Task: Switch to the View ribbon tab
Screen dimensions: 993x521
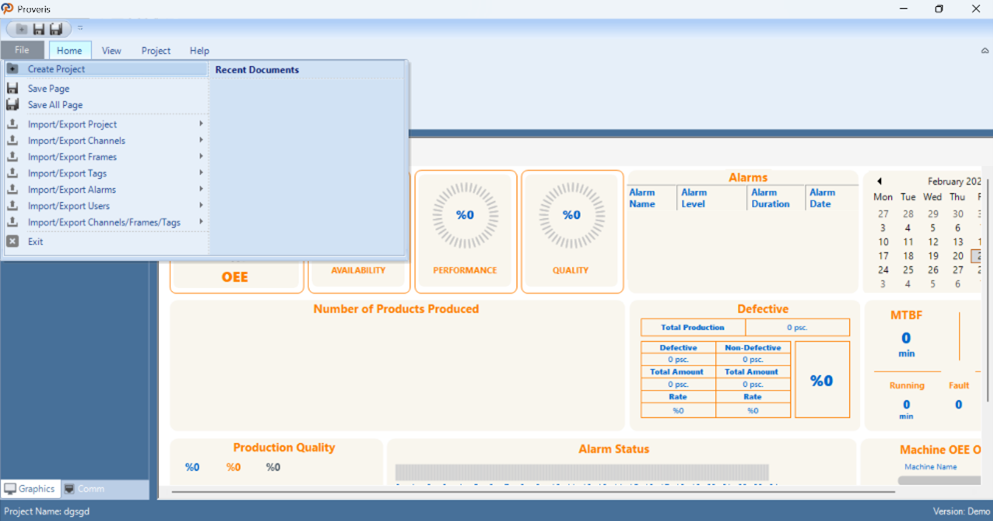Action: click(x=111, y=51)
